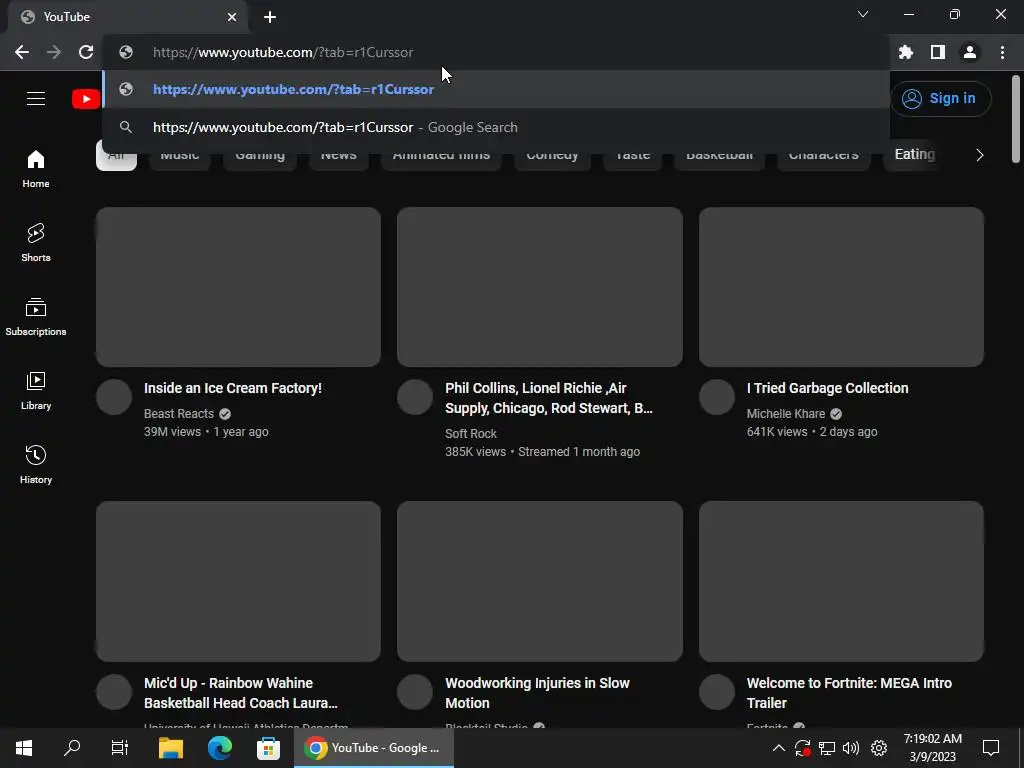Click the address bar URL field
Image resolution: width=1024 pixels, height=768 pixels.
pyautogui.click(x=496, y=52)
